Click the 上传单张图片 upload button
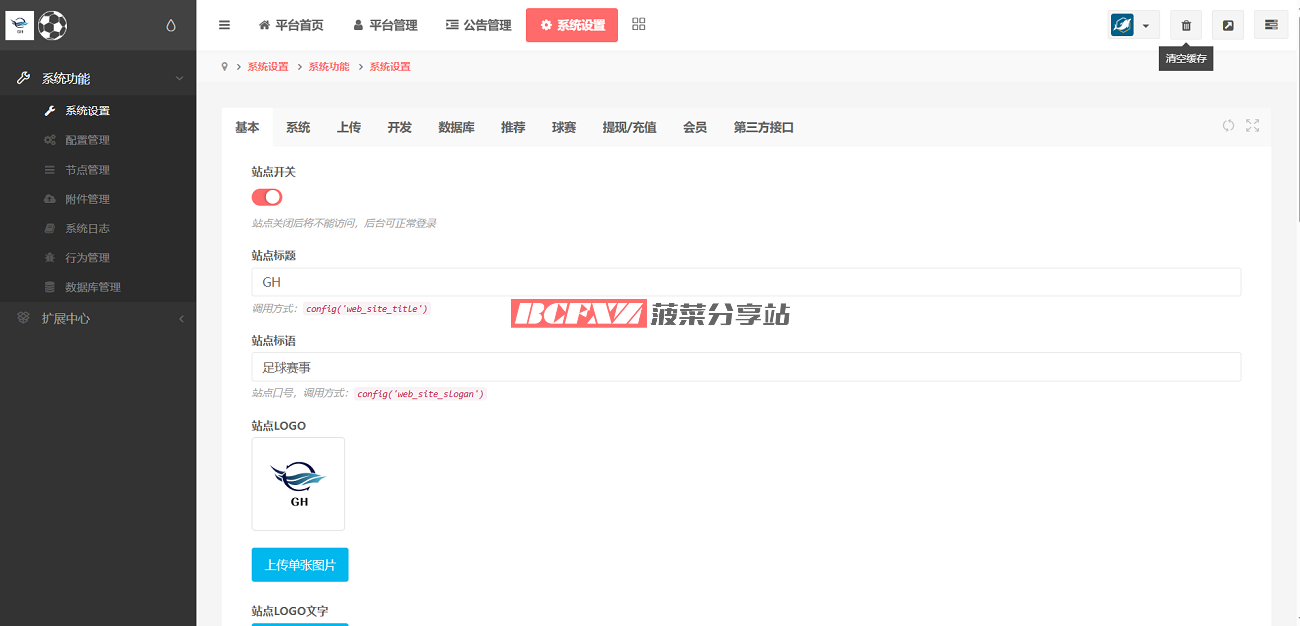The height and width of the screenshot is (626, 1300). pos(300,565)
